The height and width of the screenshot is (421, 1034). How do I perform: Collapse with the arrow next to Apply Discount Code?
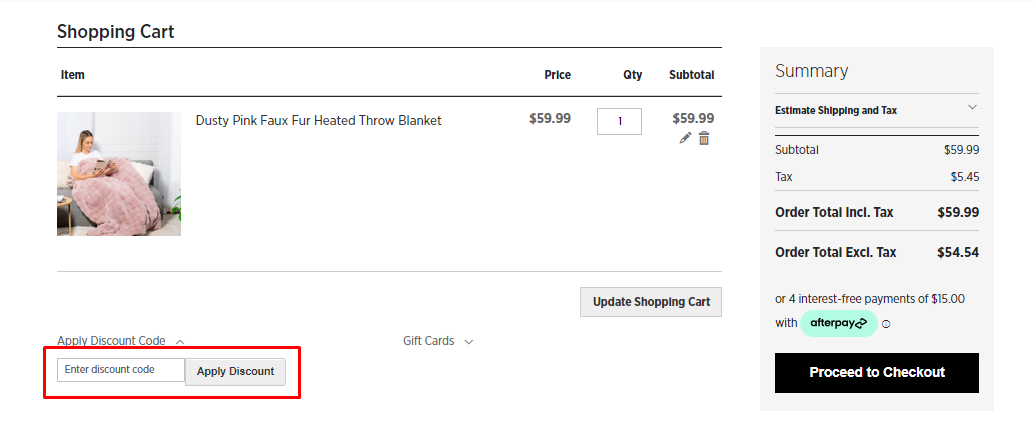(x=180, y=342)
